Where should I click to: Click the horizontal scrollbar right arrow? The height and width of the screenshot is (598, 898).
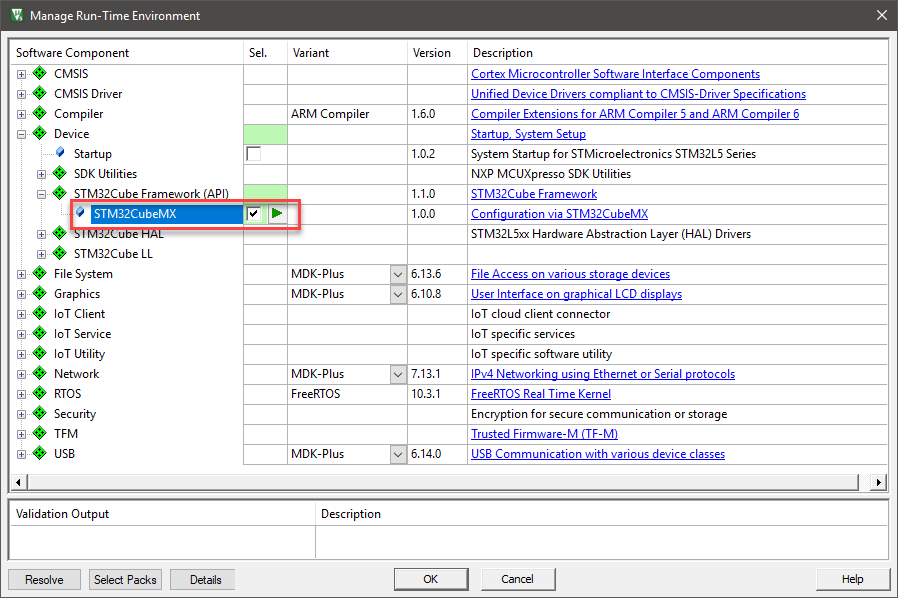click(879, 482)
